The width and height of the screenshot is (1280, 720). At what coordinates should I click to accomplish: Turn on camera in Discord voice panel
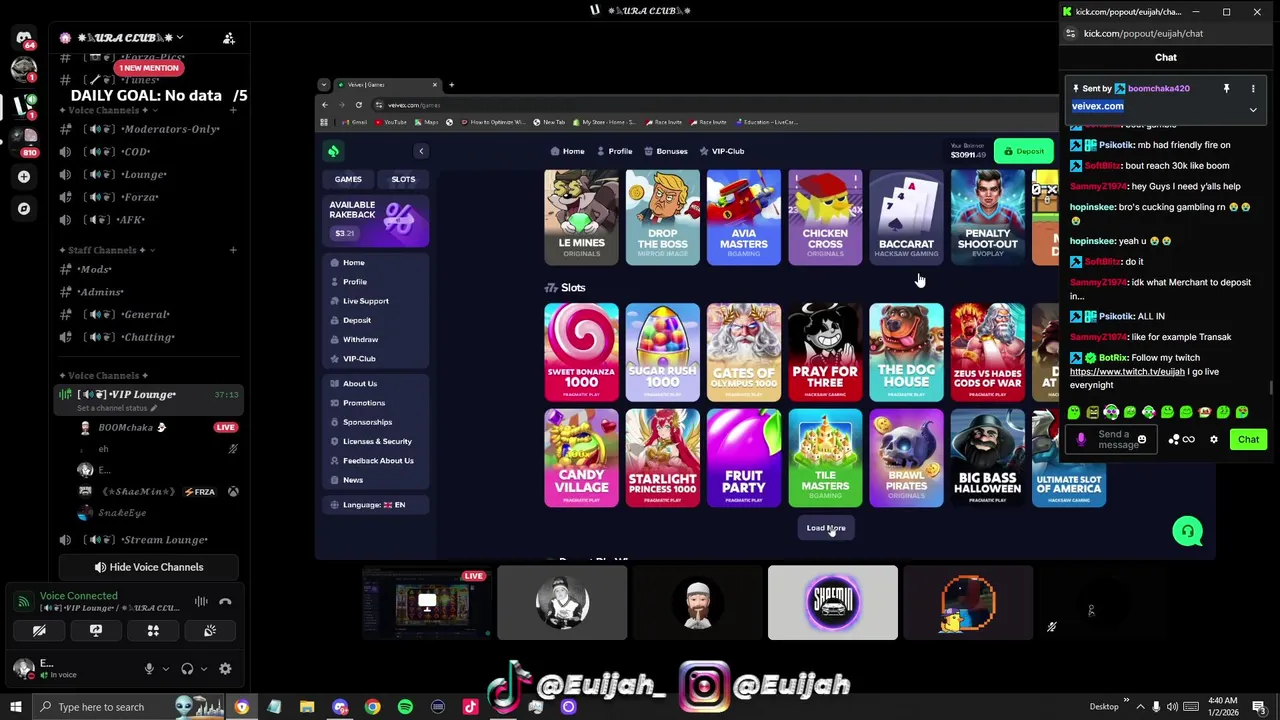pyautogui.click(x=39, y=631)
